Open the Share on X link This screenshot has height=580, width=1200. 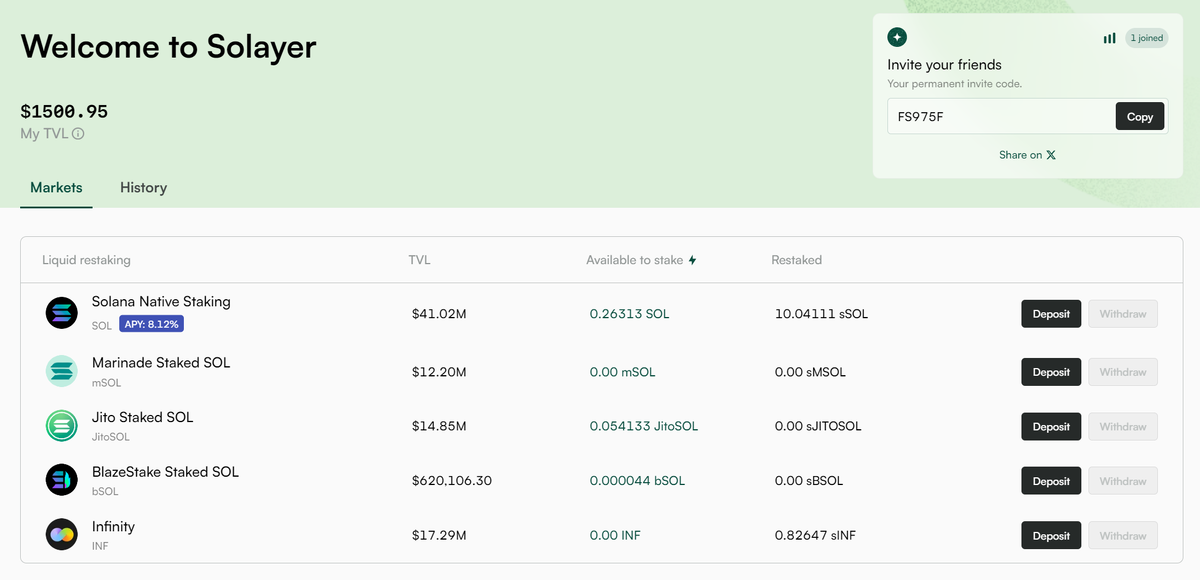[1027, 155]
